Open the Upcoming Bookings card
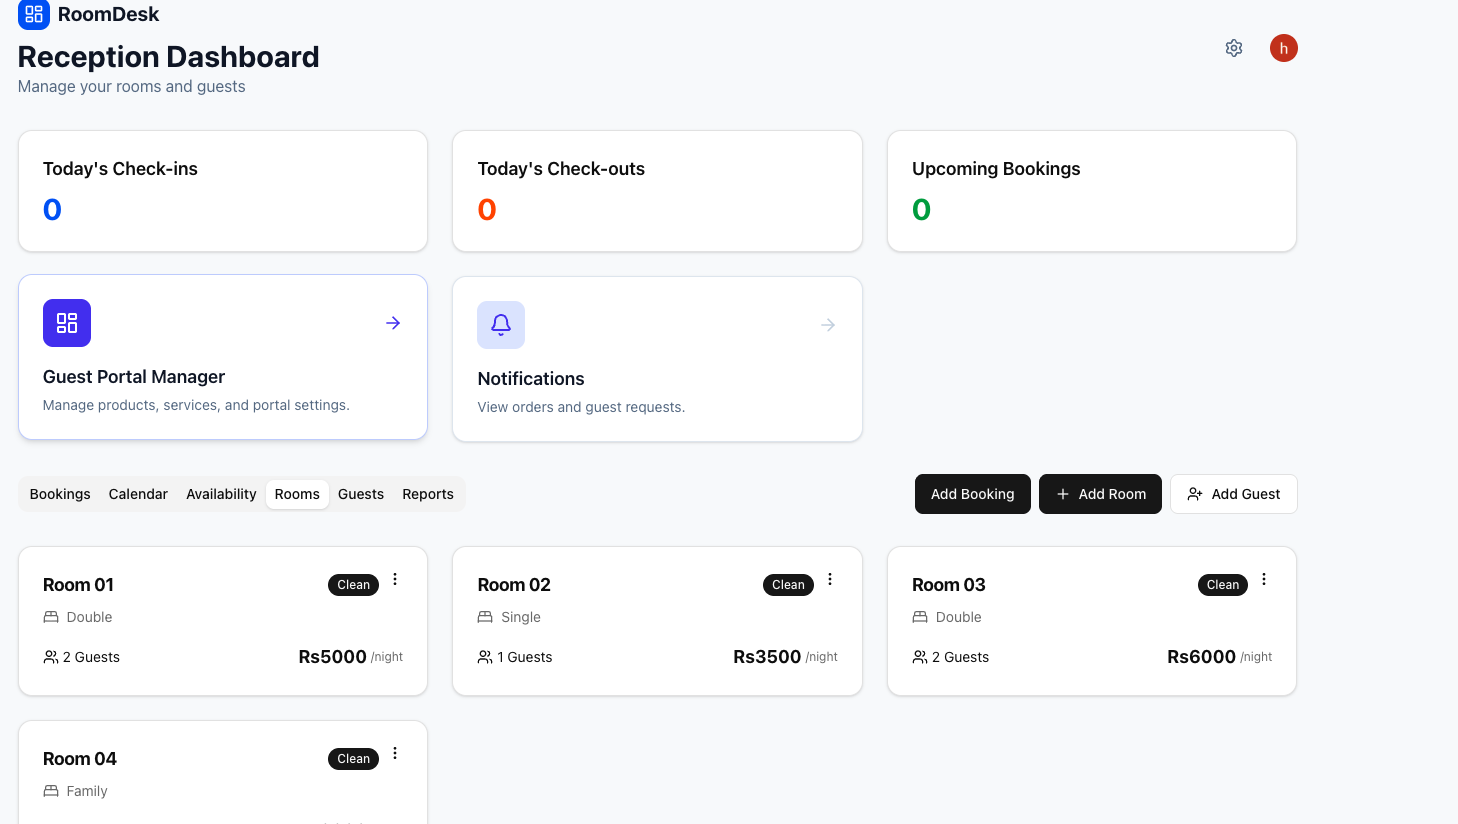This screenshot has height=824, width=1458. 1092,191
